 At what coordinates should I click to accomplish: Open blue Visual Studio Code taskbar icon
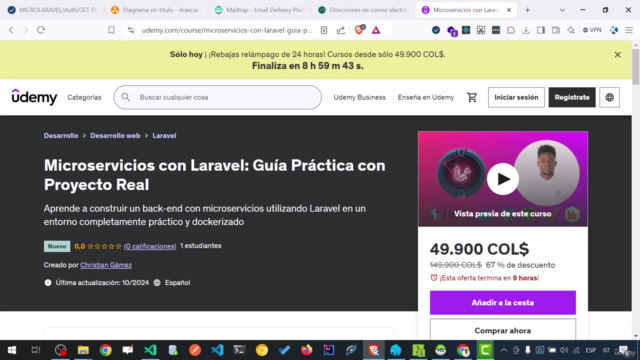coord(217,350)
